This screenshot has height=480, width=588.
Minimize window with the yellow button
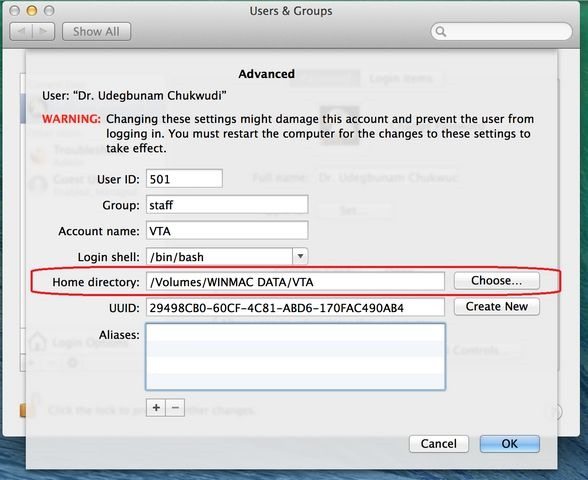32,10
